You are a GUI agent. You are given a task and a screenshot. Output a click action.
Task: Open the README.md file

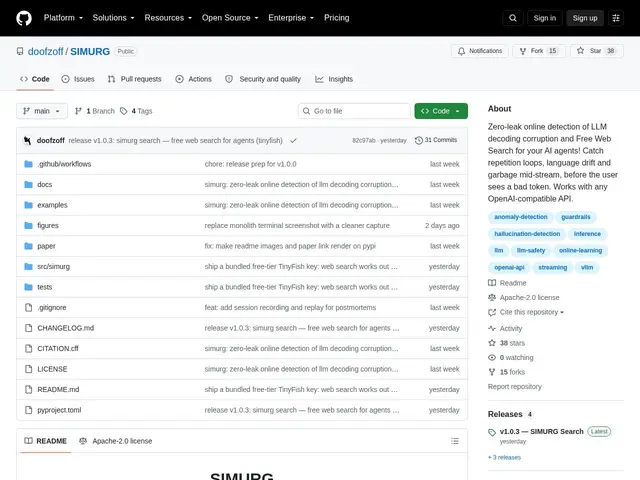coord(58,389)
